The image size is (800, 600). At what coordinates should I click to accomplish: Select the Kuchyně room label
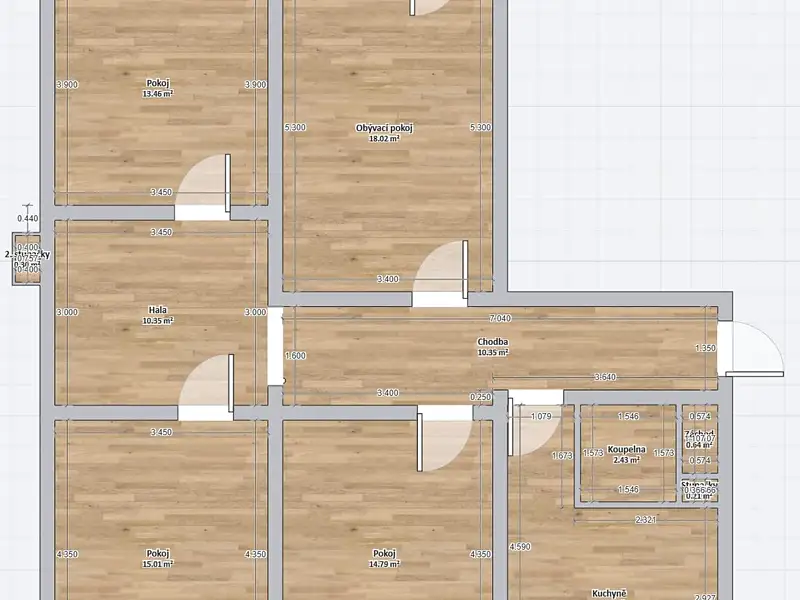pos(609,593)
